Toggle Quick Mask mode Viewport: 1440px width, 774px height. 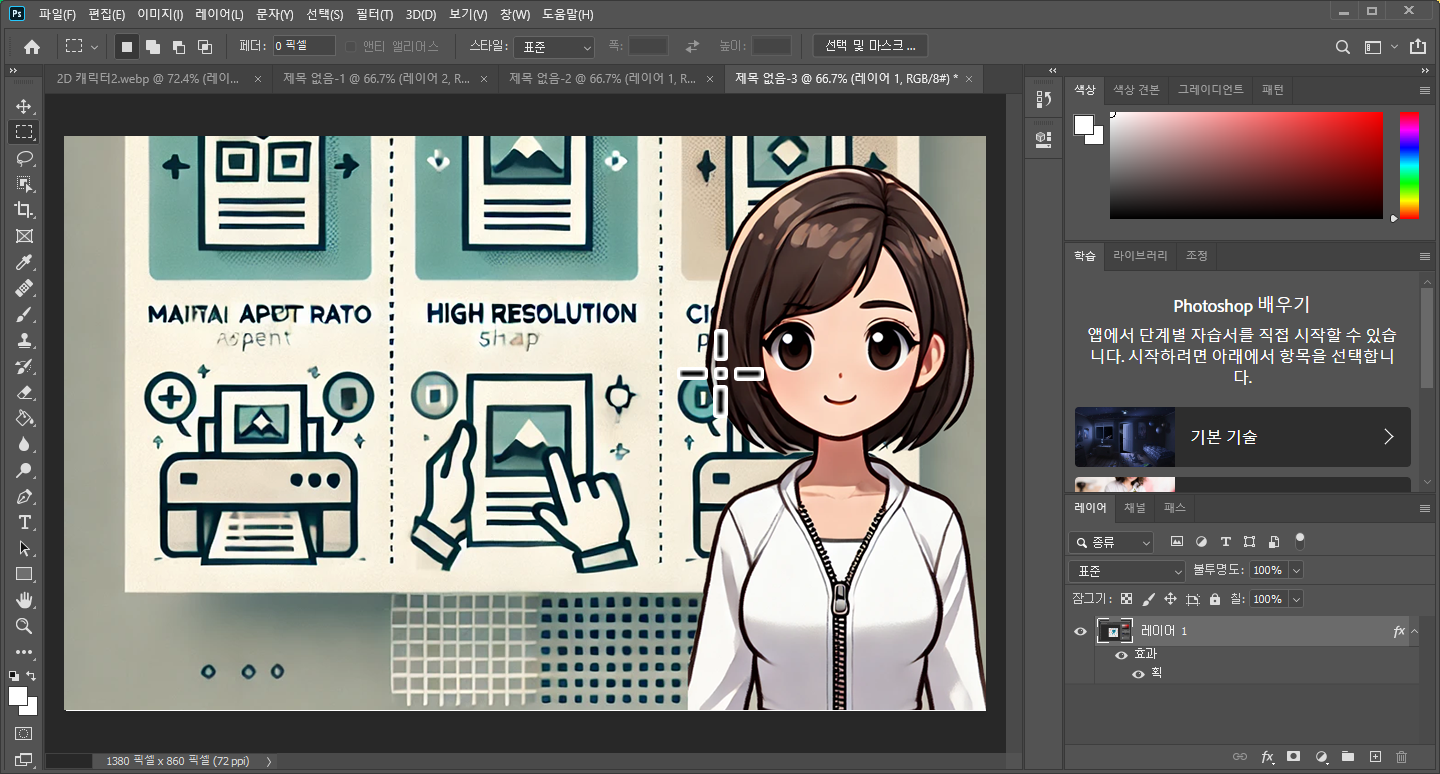tap(24, 733)
